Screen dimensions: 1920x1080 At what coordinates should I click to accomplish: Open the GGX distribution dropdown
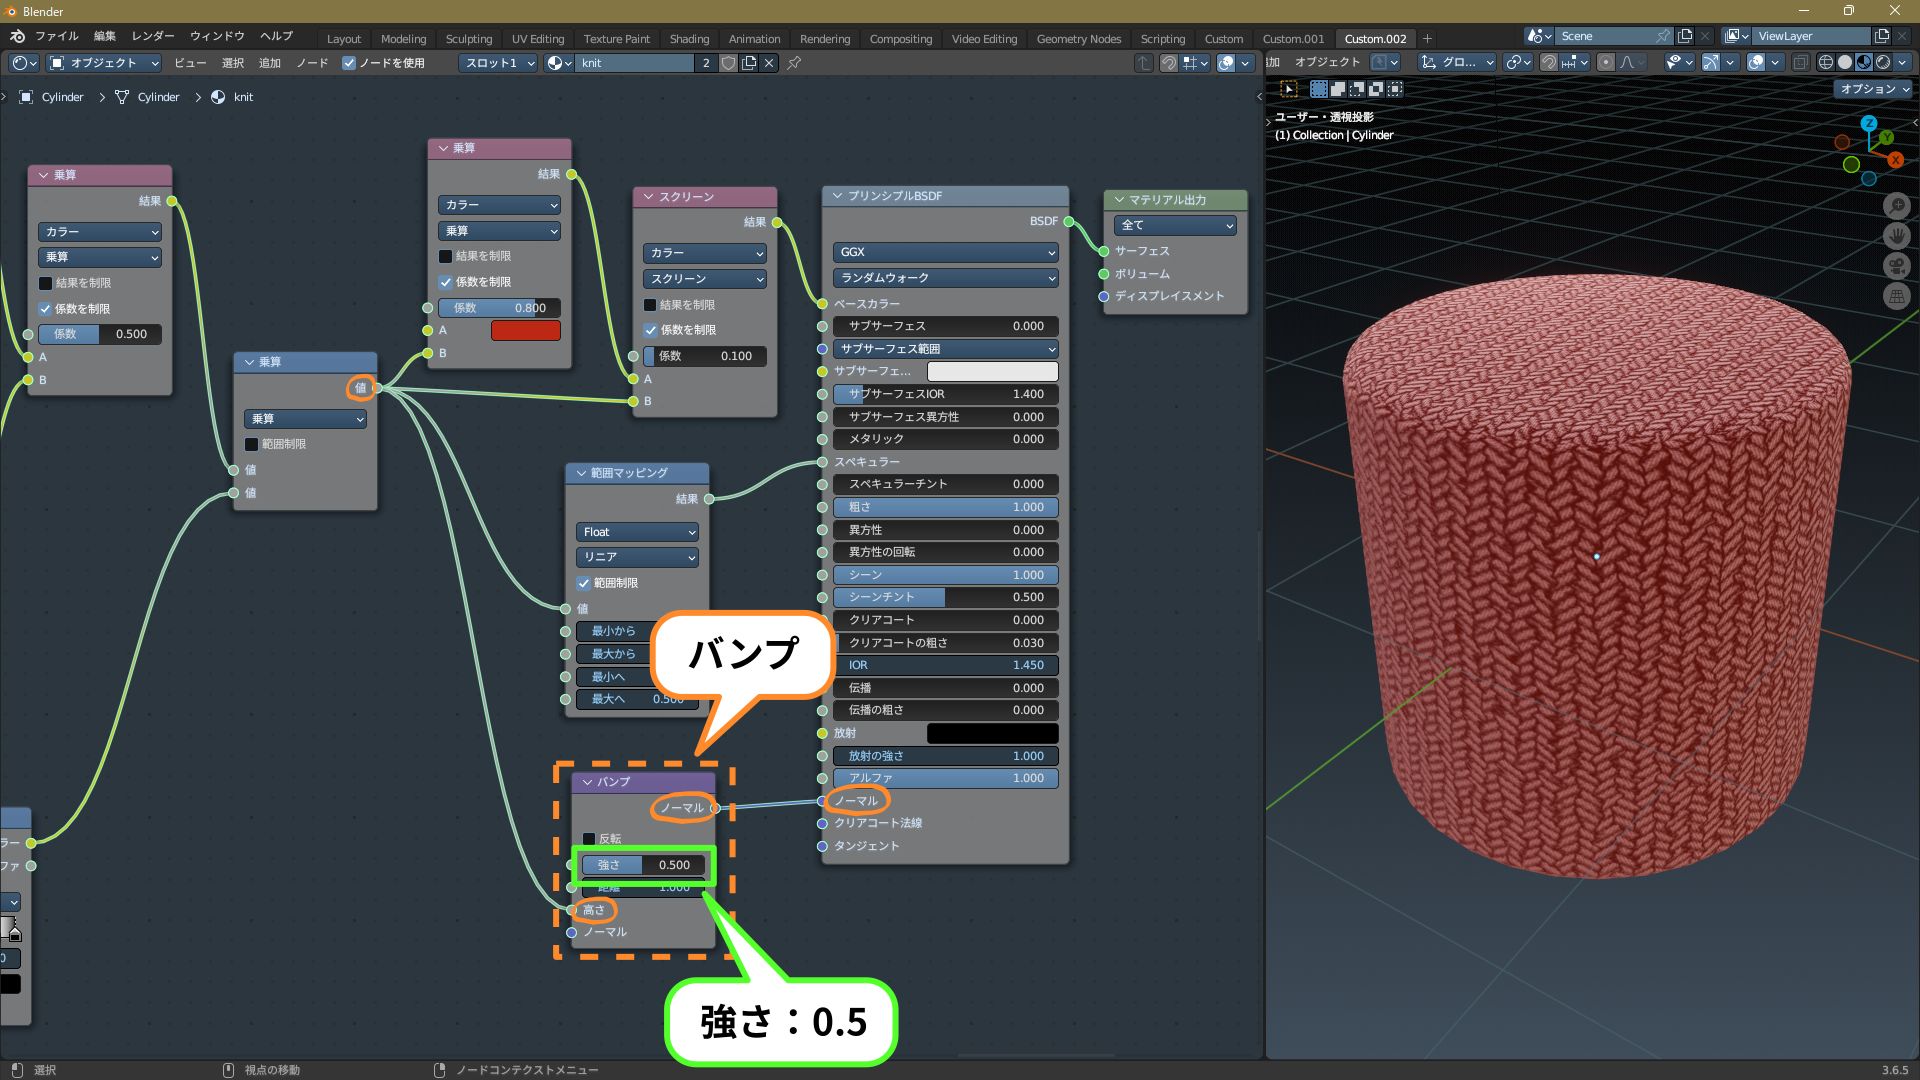point(944,252)
